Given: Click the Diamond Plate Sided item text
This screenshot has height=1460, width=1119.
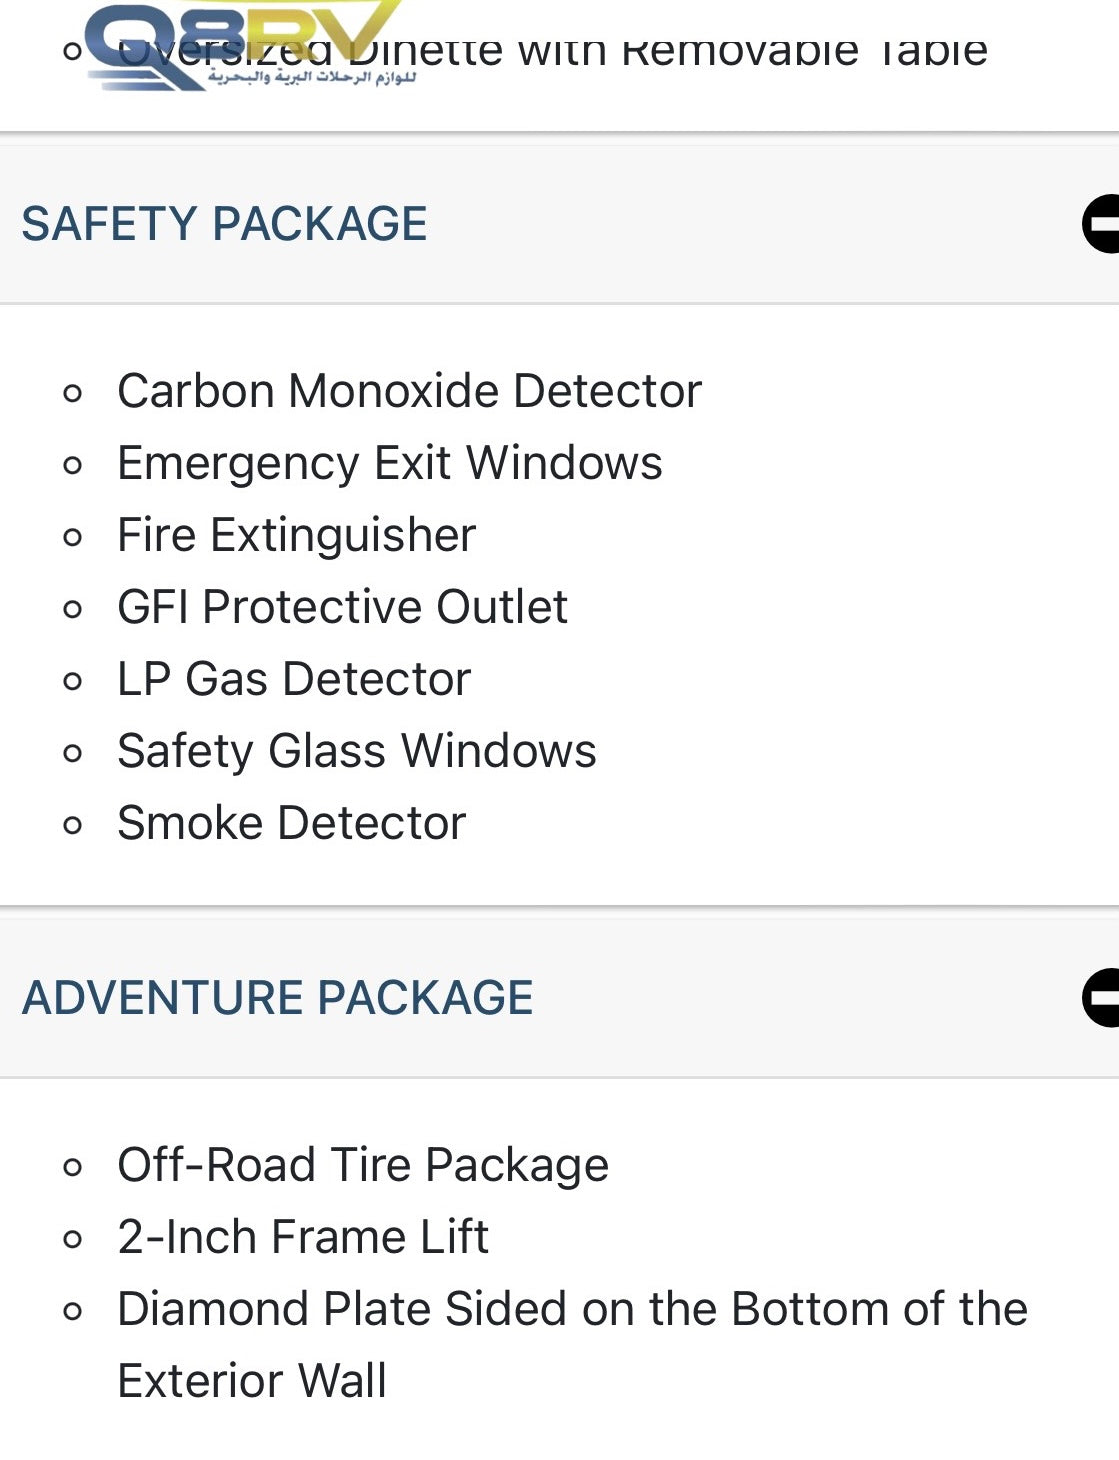Looking at the screenshot, I should (x=571, y=1309).
